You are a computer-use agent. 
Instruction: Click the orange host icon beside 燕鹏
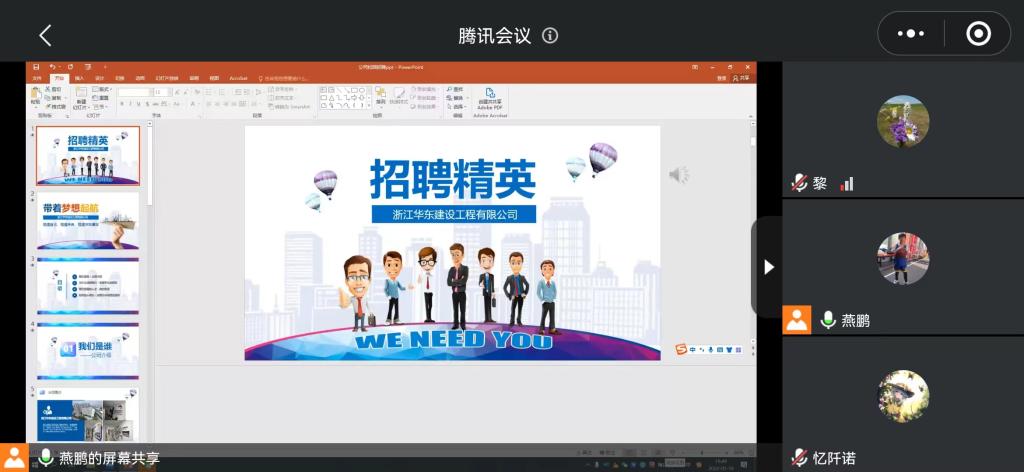797,320
